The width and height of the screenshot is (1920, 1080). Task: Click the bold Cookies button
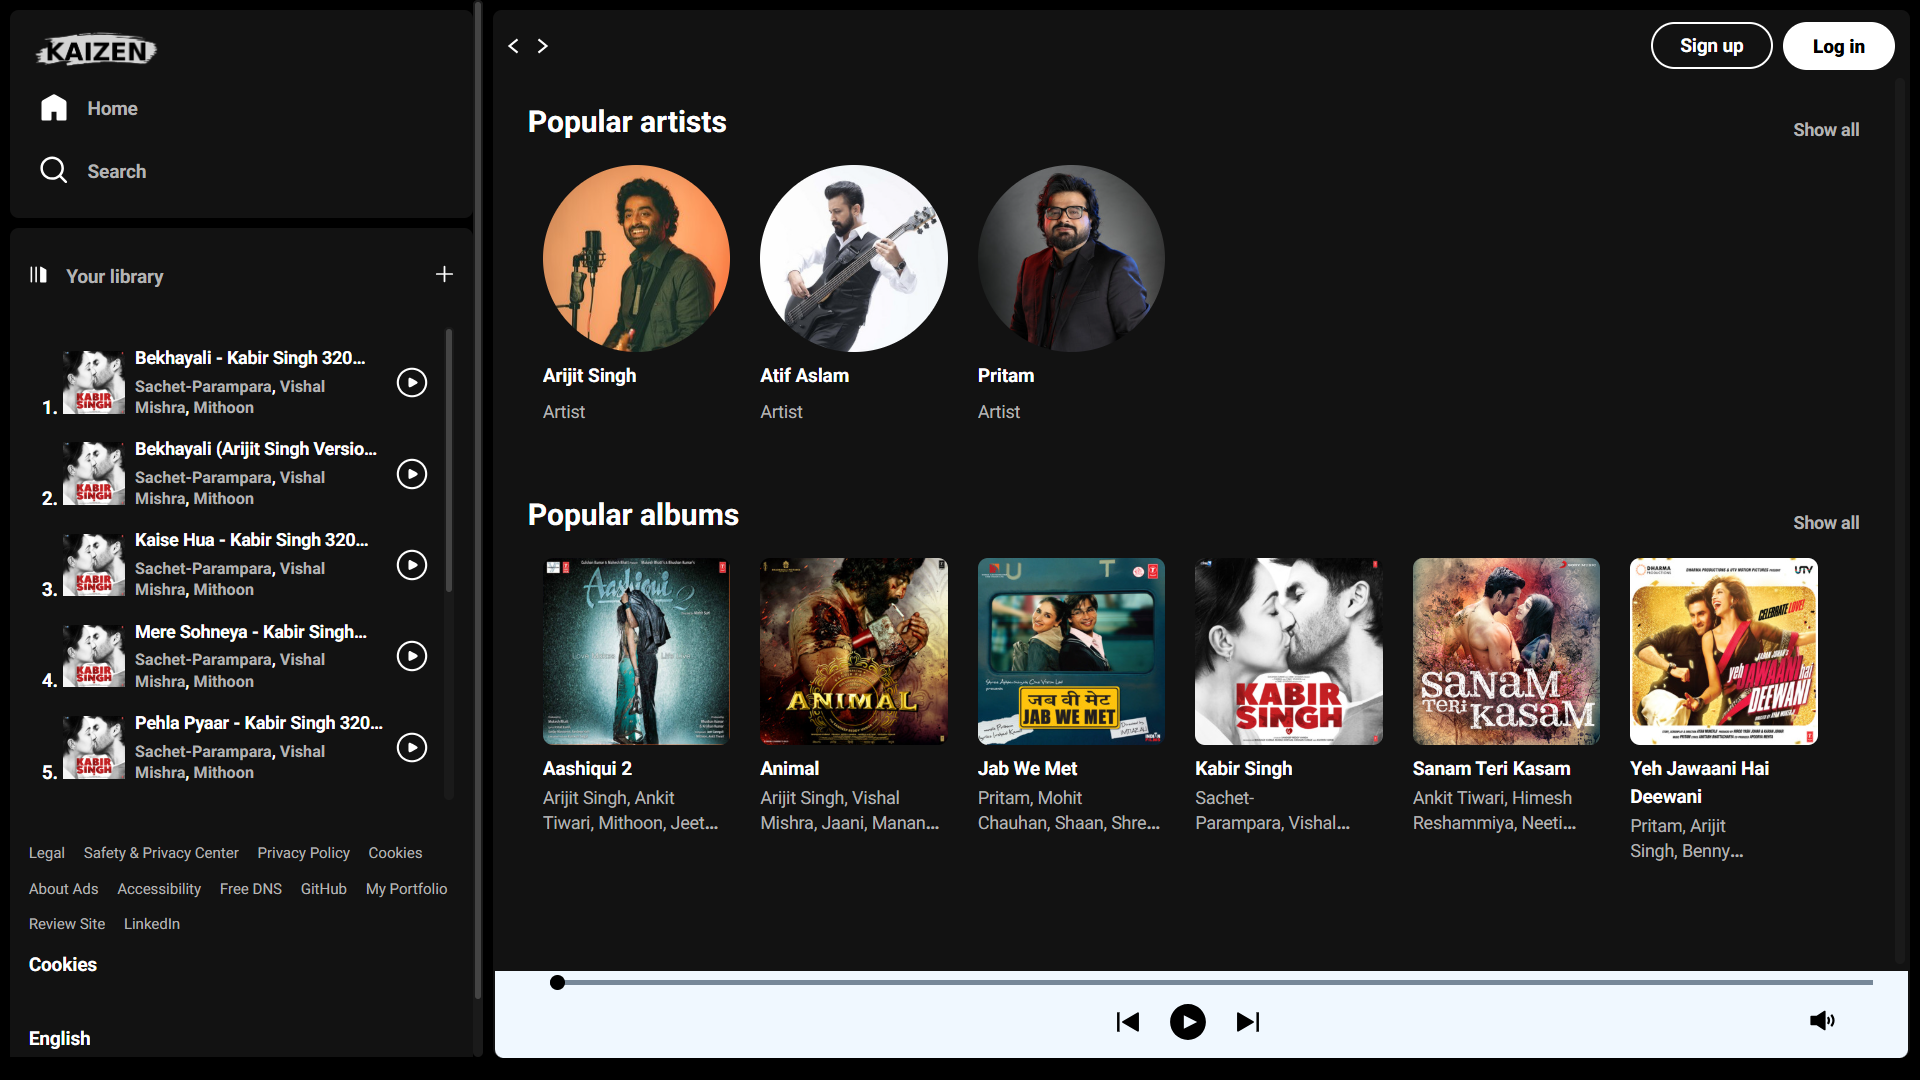[x=62, y=965]
